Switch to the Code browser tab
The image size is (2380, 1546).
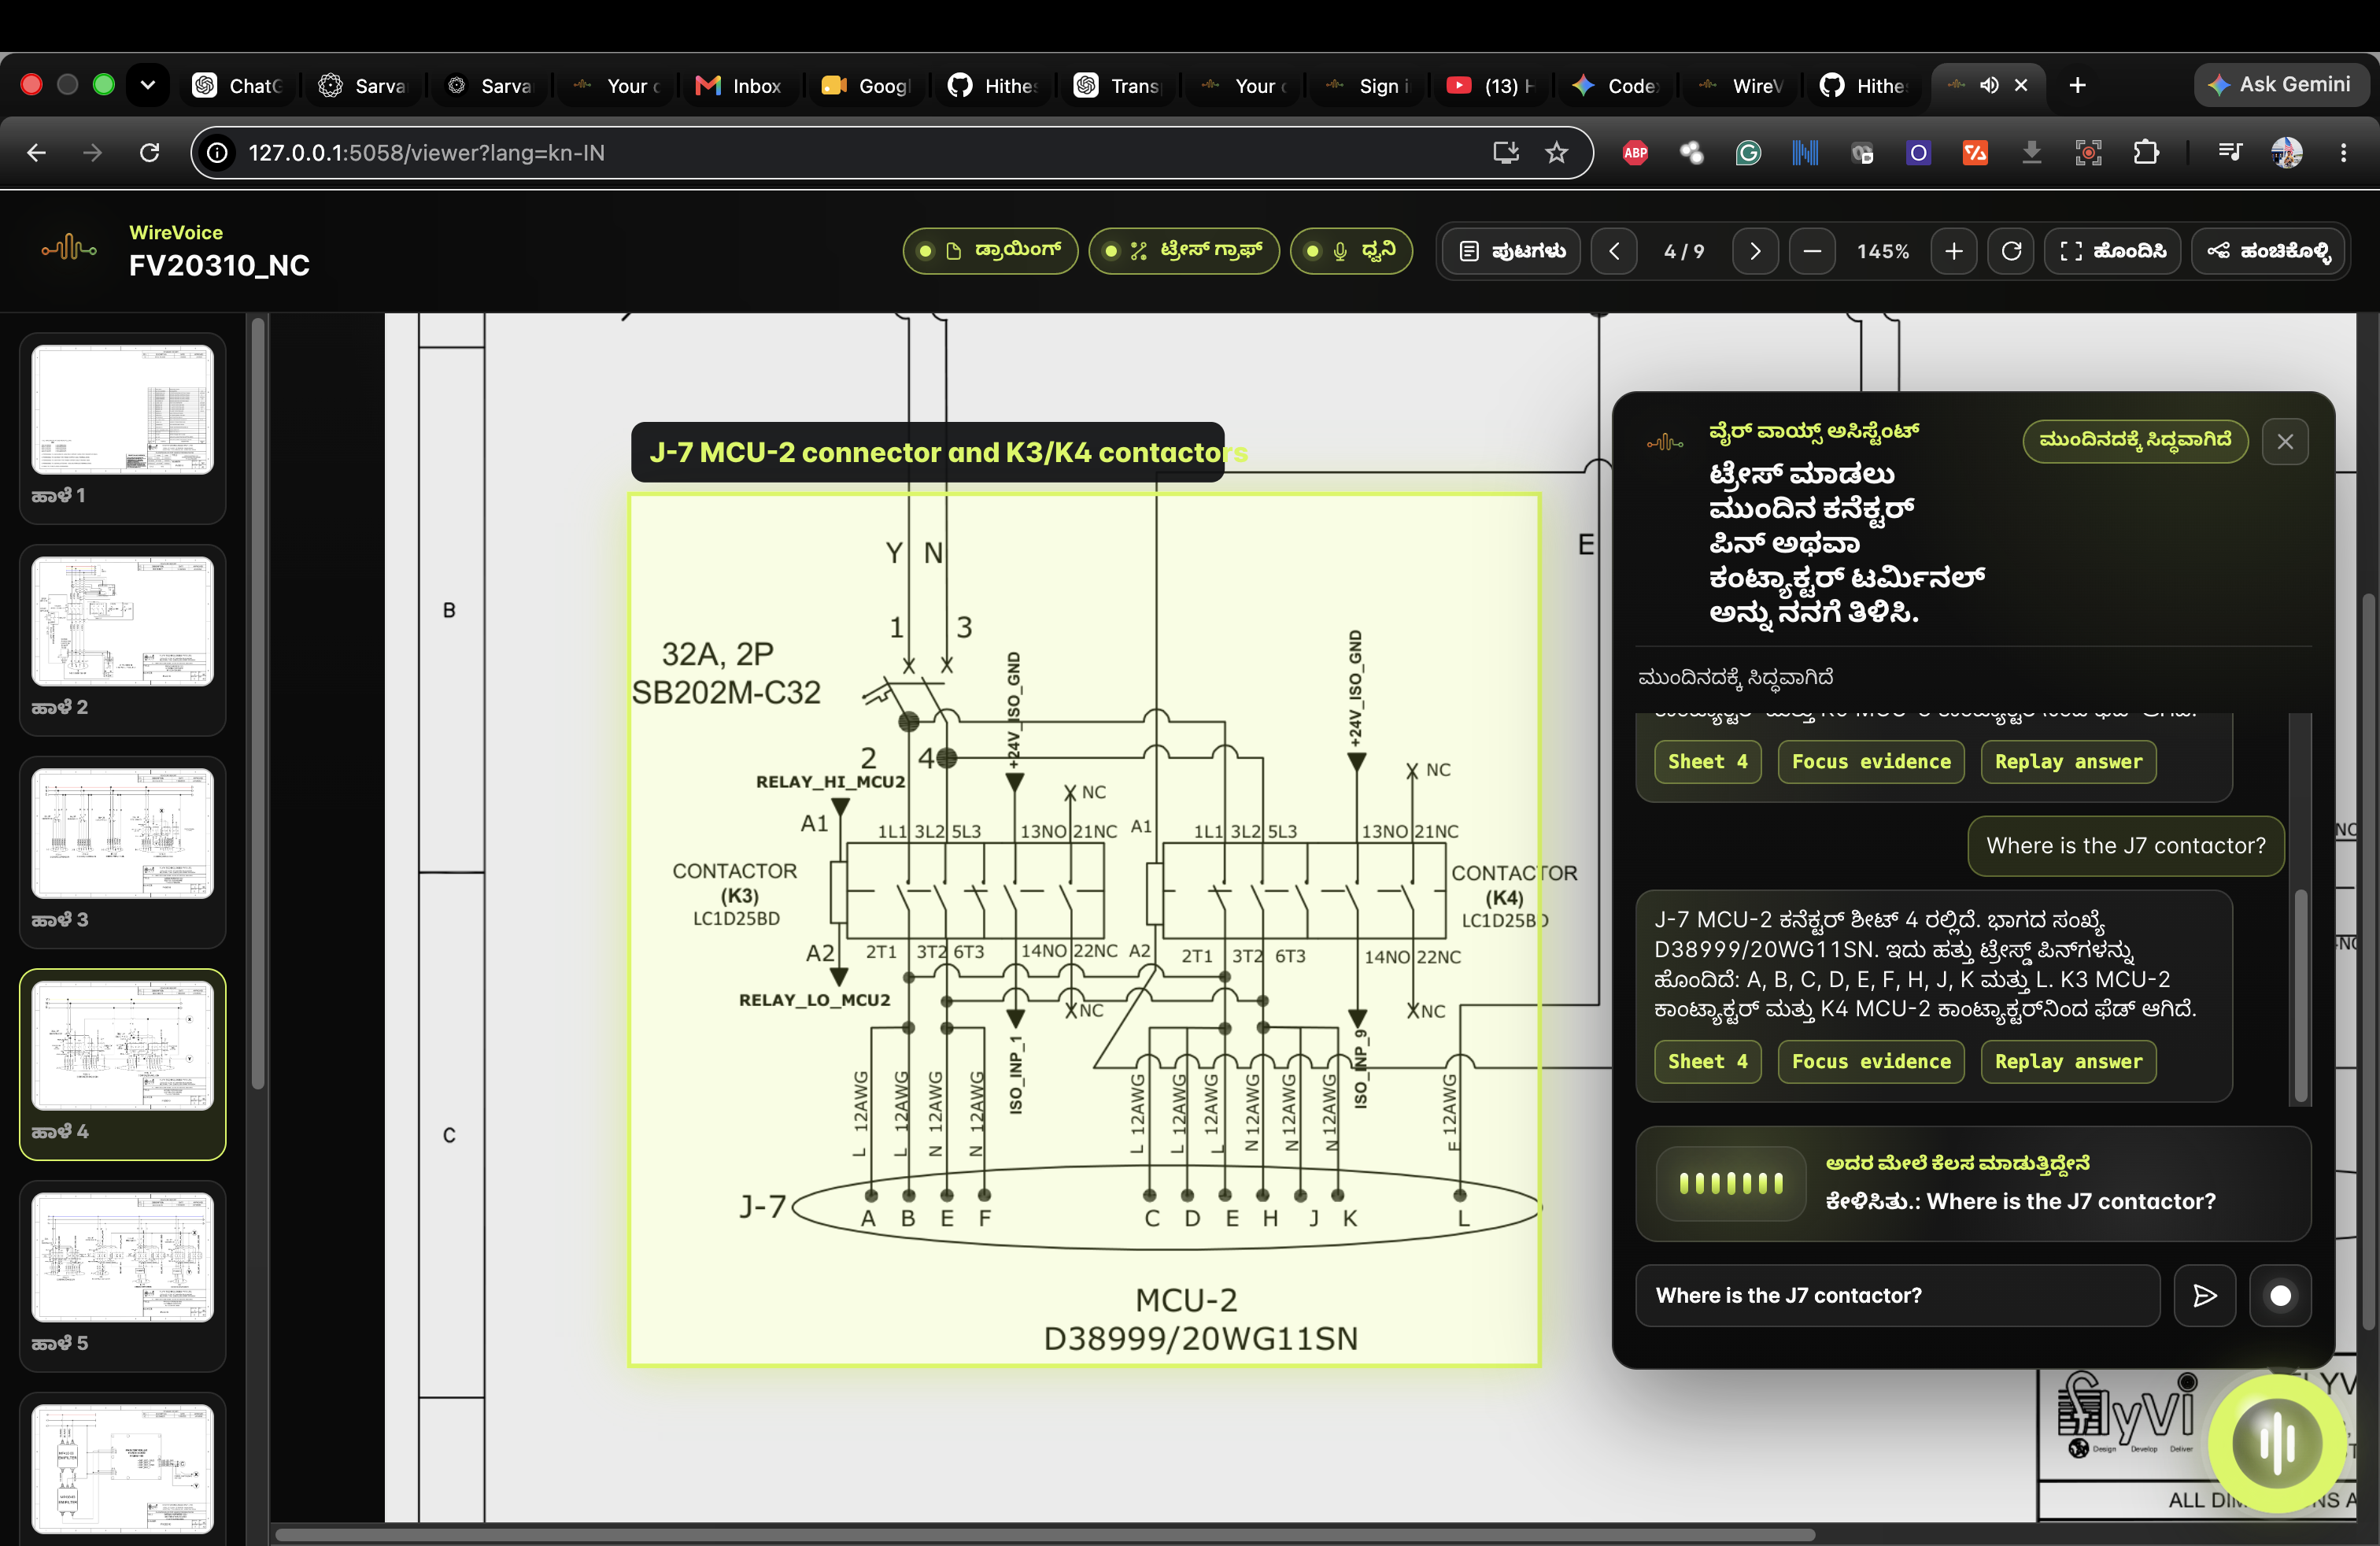[1616, 86]
